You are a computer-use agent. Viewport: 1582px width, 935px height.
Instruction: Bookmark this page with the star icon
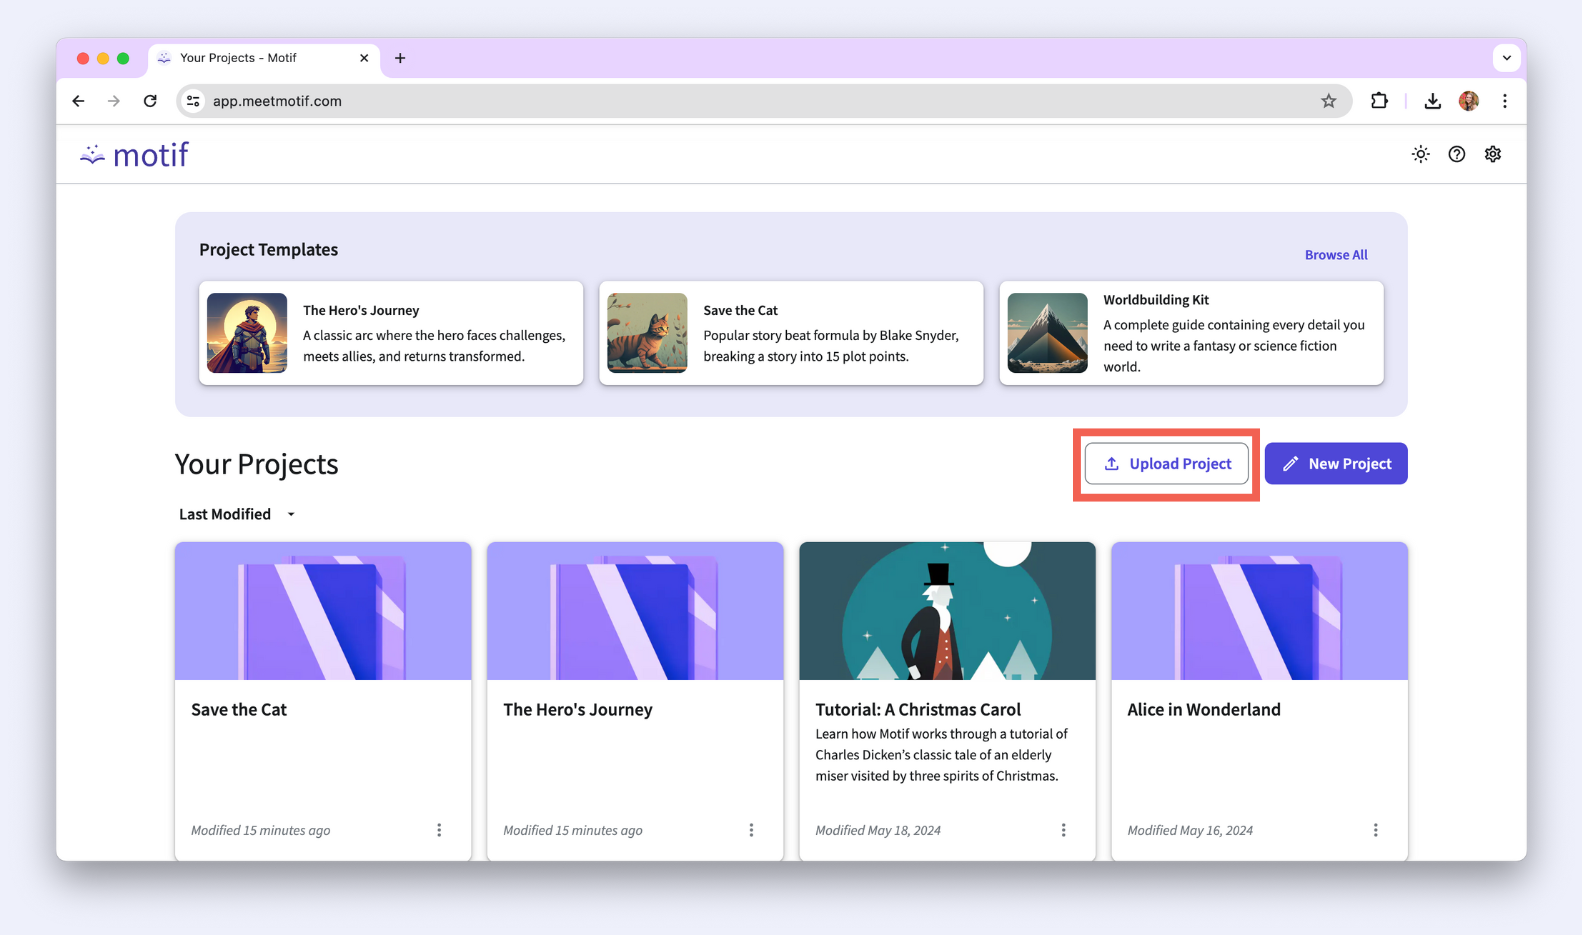pyautogui.click(x=1328, y=101)
